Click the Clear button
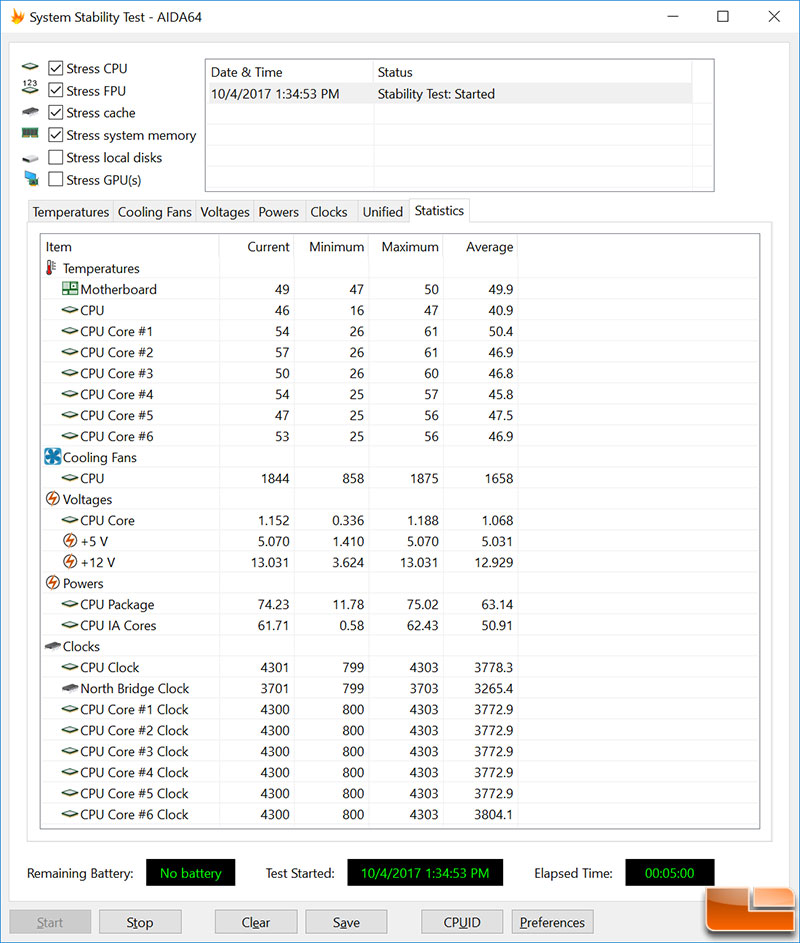 (256, 923)
